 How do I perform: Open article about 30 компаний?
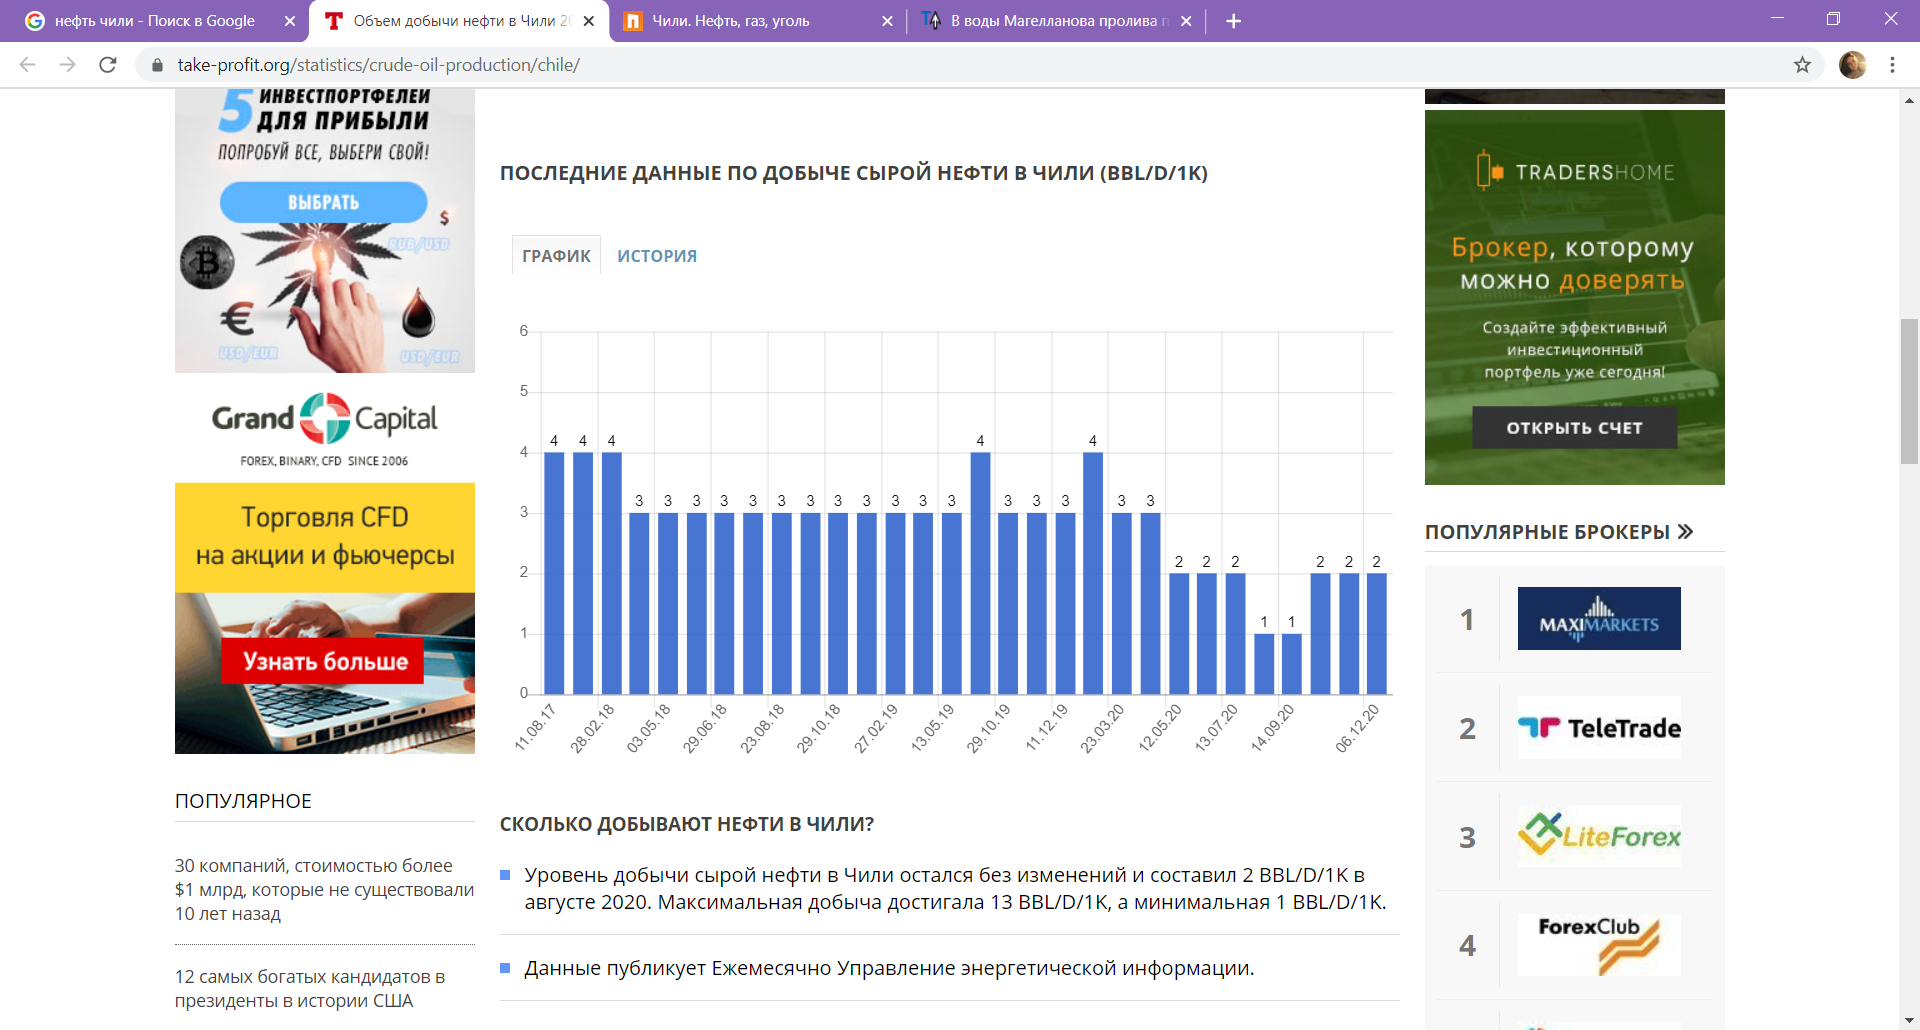323,889
